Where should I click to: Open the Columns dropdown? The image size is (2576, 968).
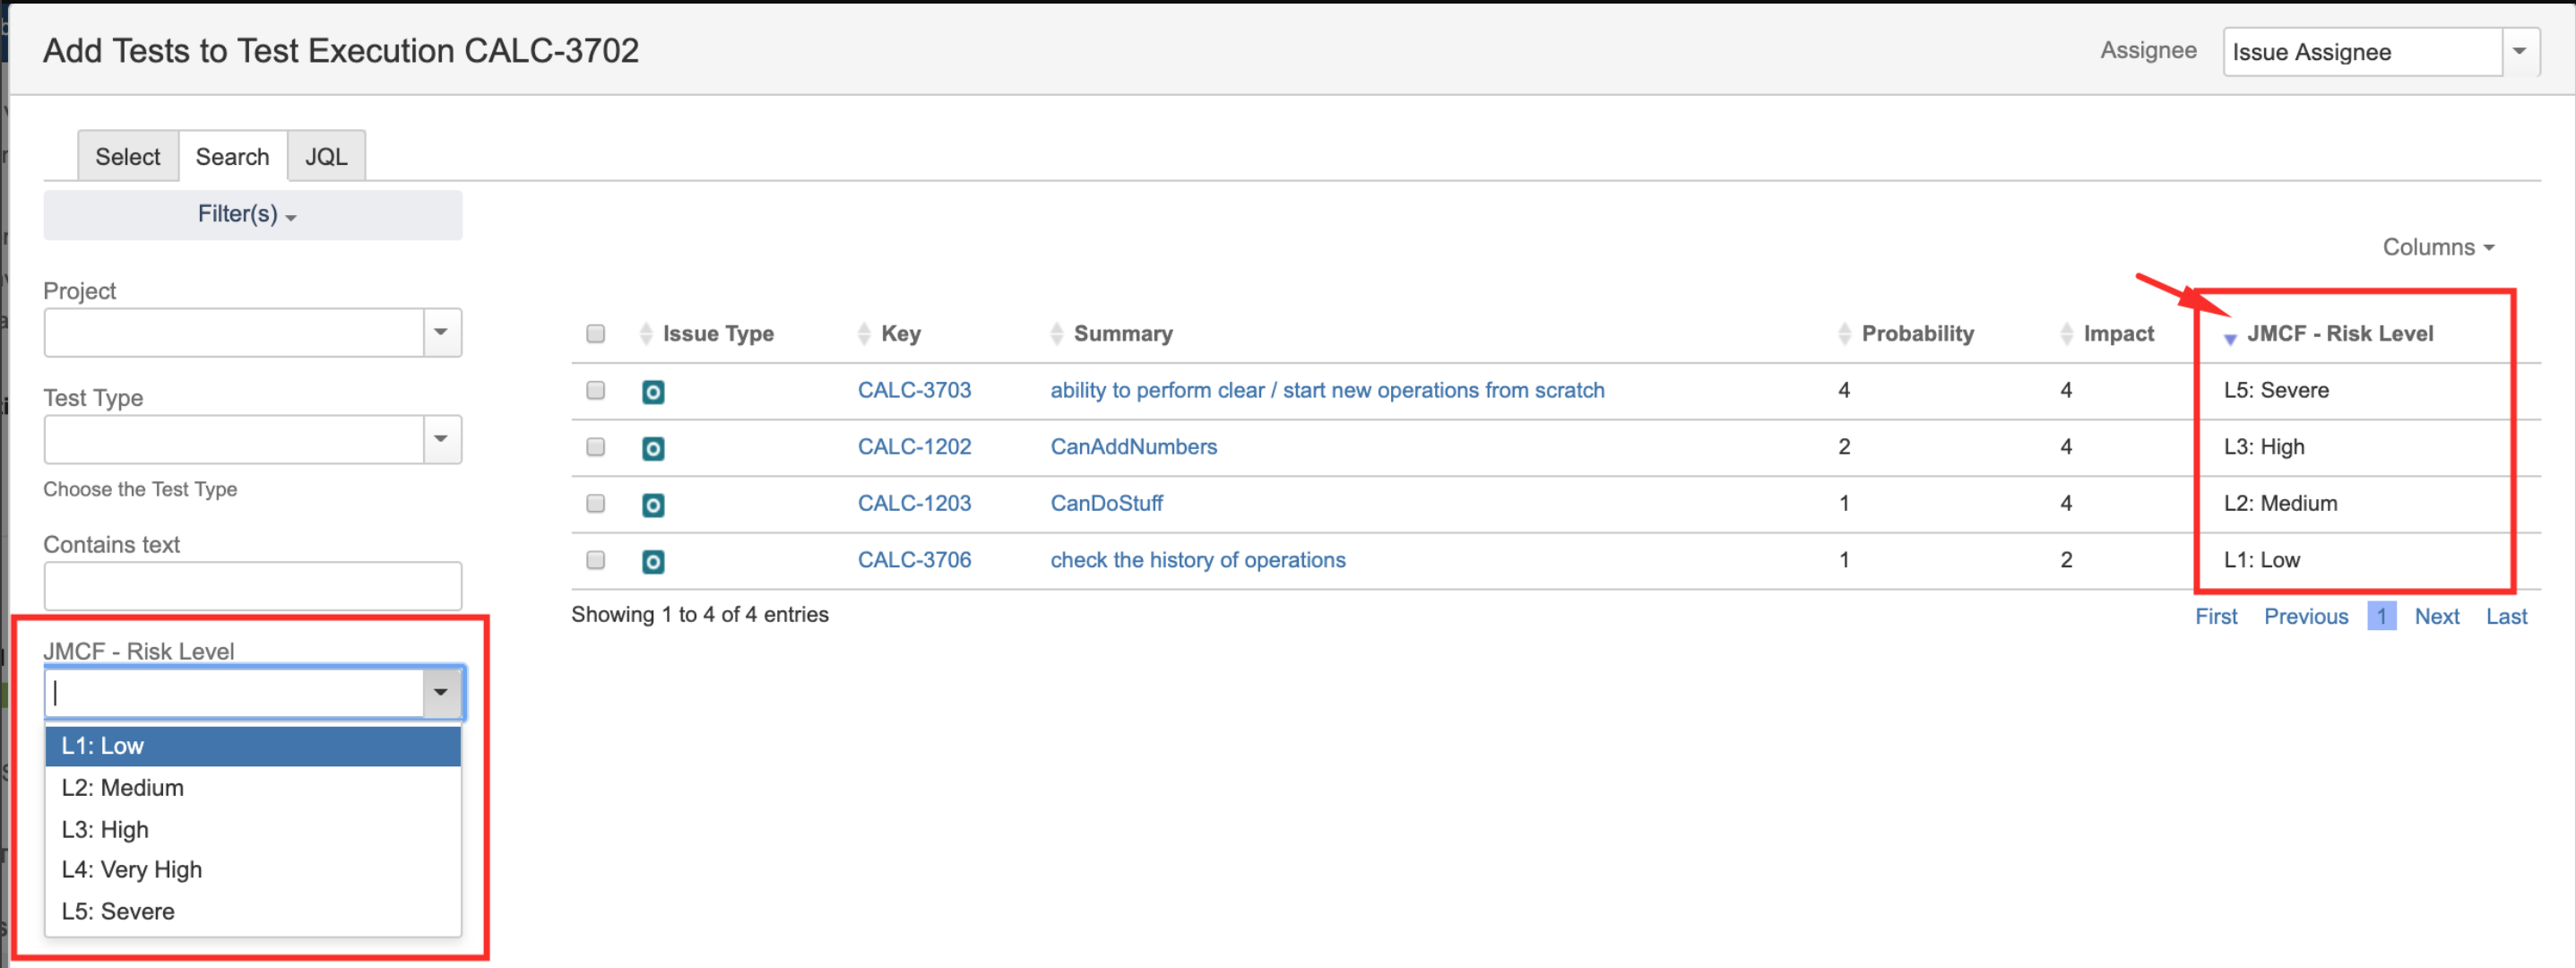[x=2438, y=247]
